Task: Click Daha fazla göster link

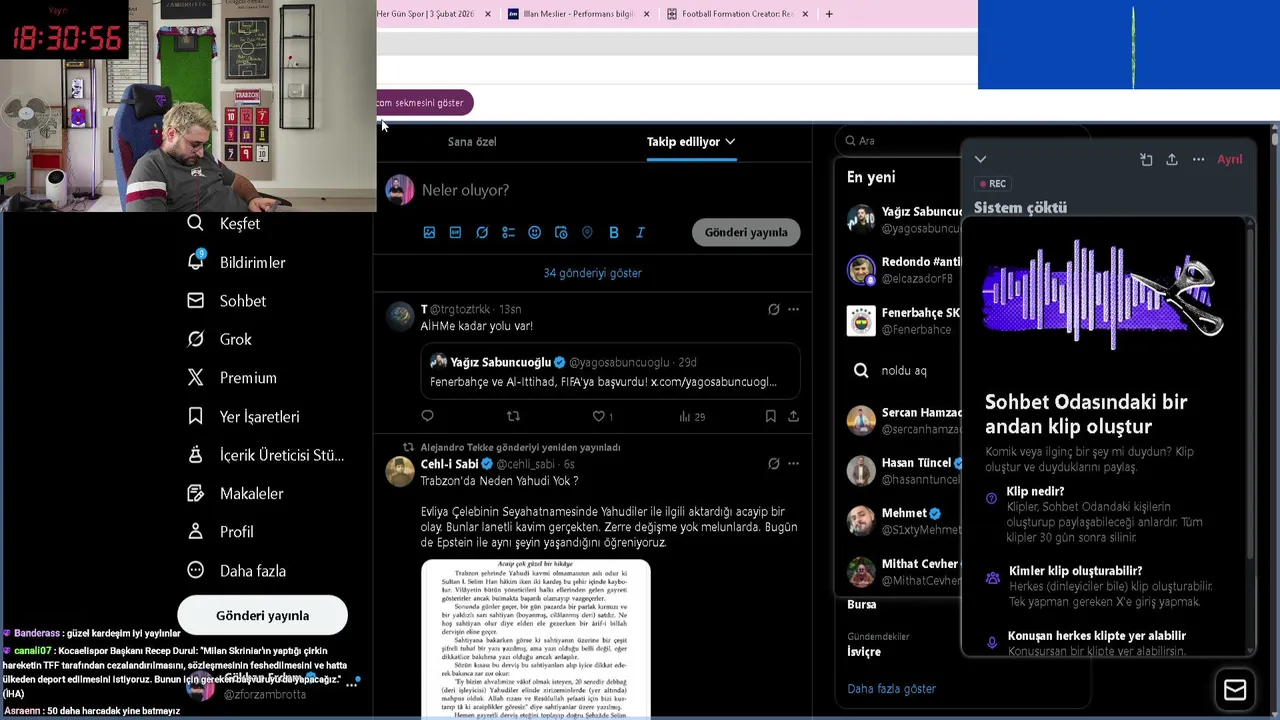Action: pyautogui.click(x=891, y=688)
